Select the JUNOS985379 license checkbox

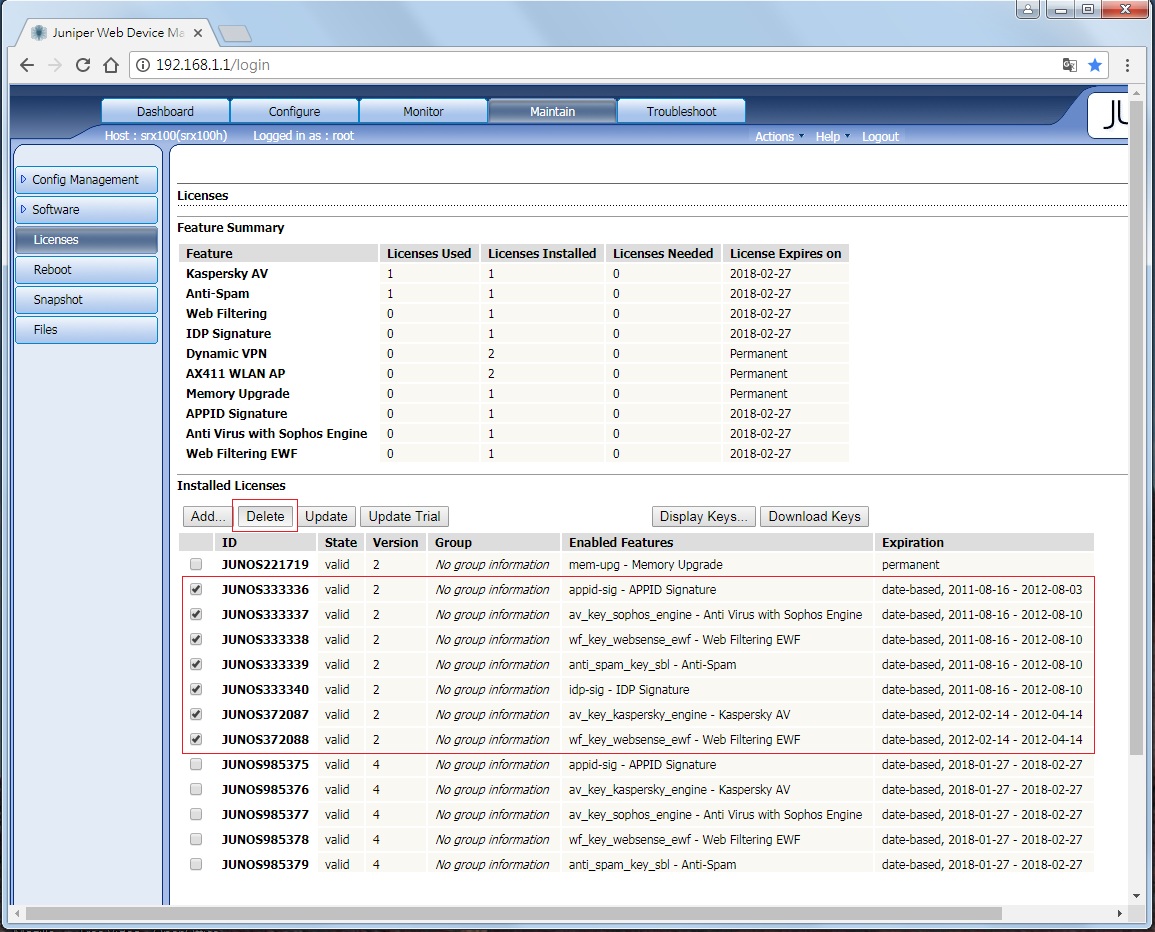click(x=196, y=864)
